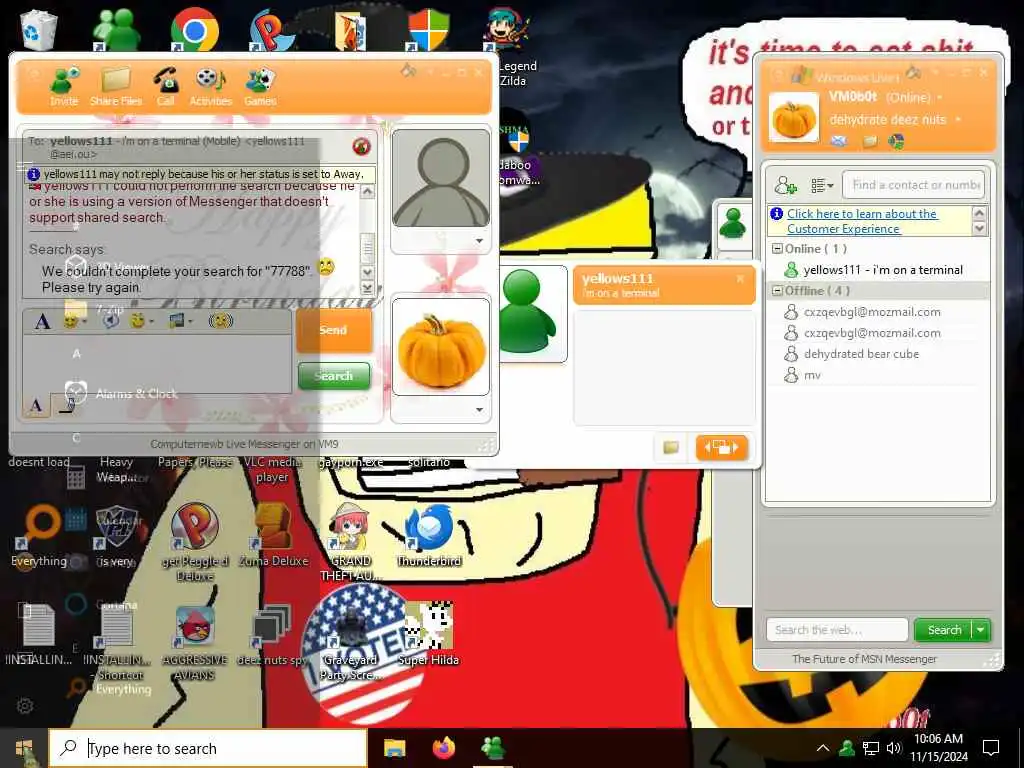The width and height of the screenshot is (1024, 768).
Task: Click the Messenger icon in system tray
Action: coord(847,748)
